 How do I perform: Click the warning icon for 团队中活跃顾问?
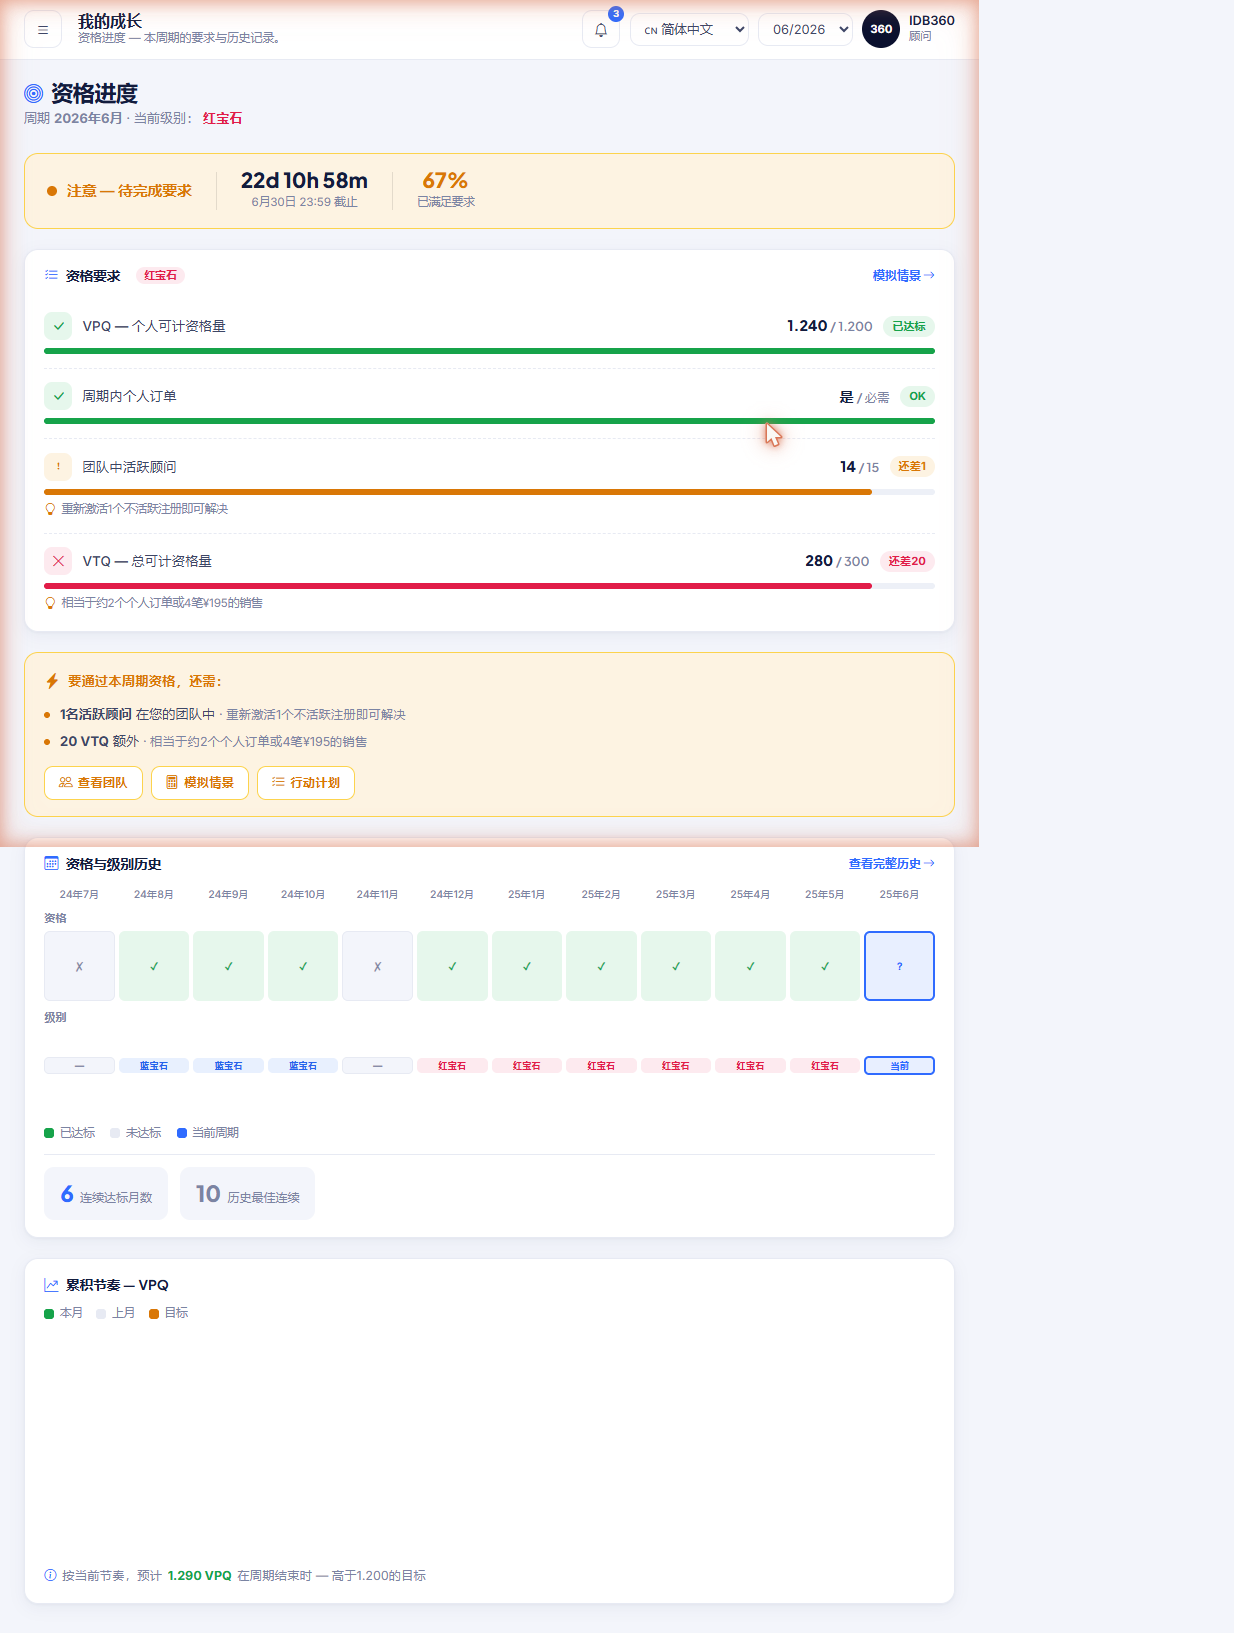pos(58,467)
